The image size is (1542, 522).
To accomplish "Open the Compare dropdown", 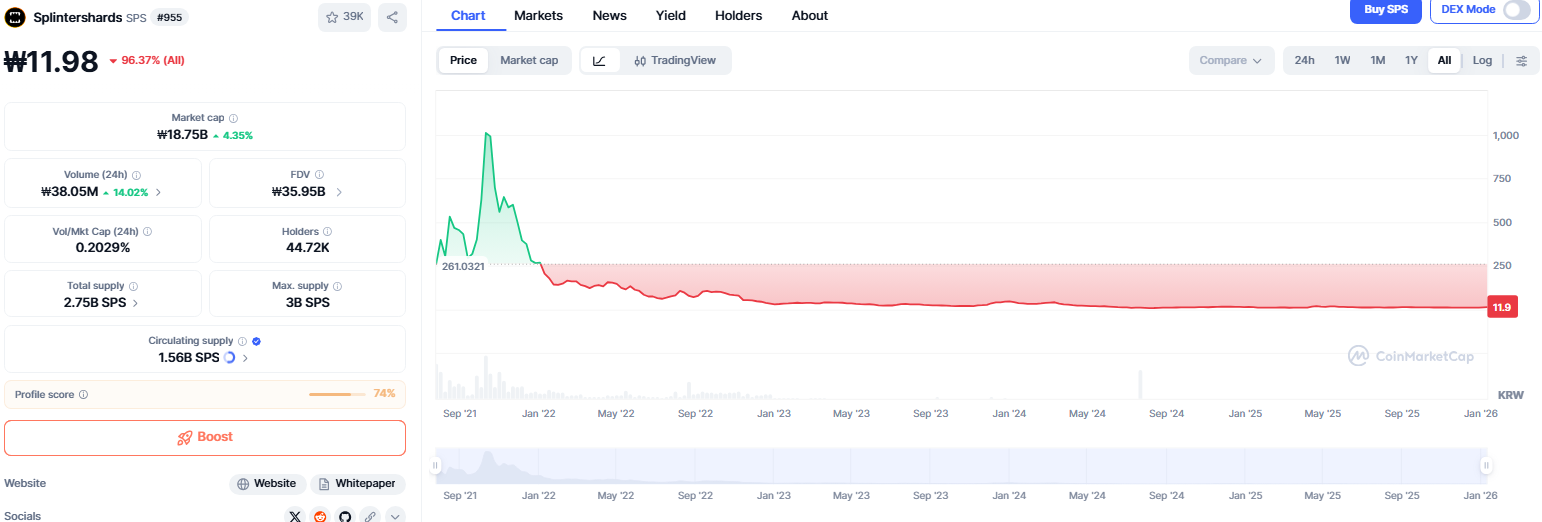I will pos(1231,60).
